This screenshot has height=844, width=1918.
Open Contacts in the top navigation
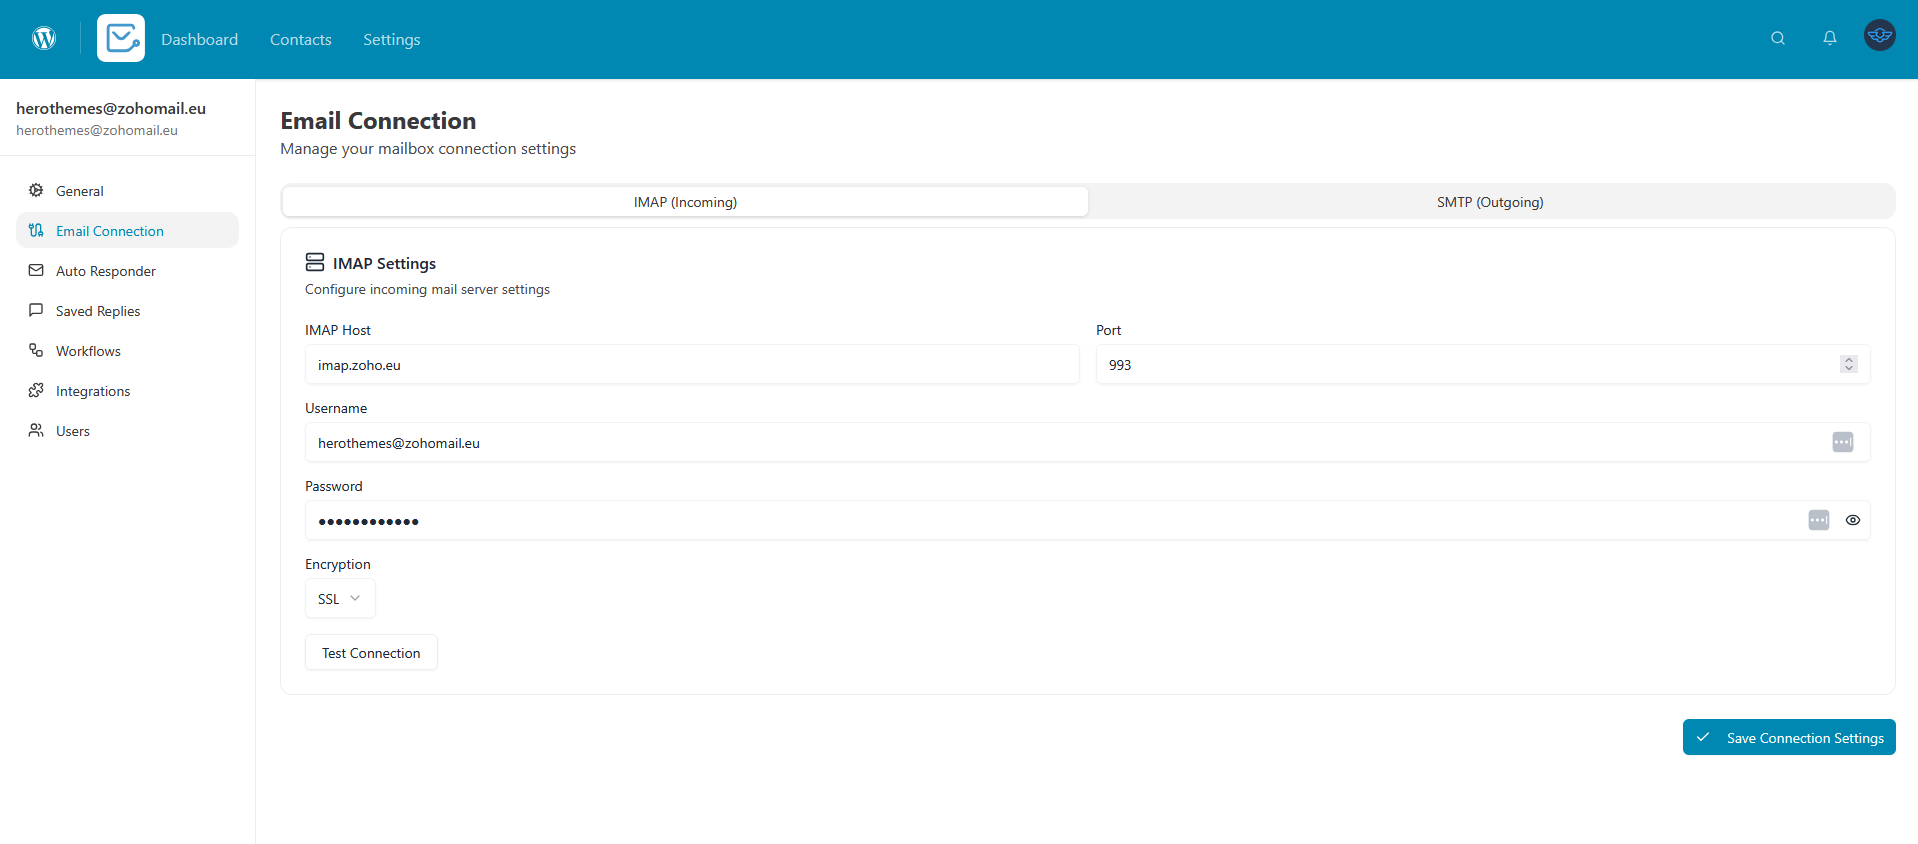[x=300, y=39]
